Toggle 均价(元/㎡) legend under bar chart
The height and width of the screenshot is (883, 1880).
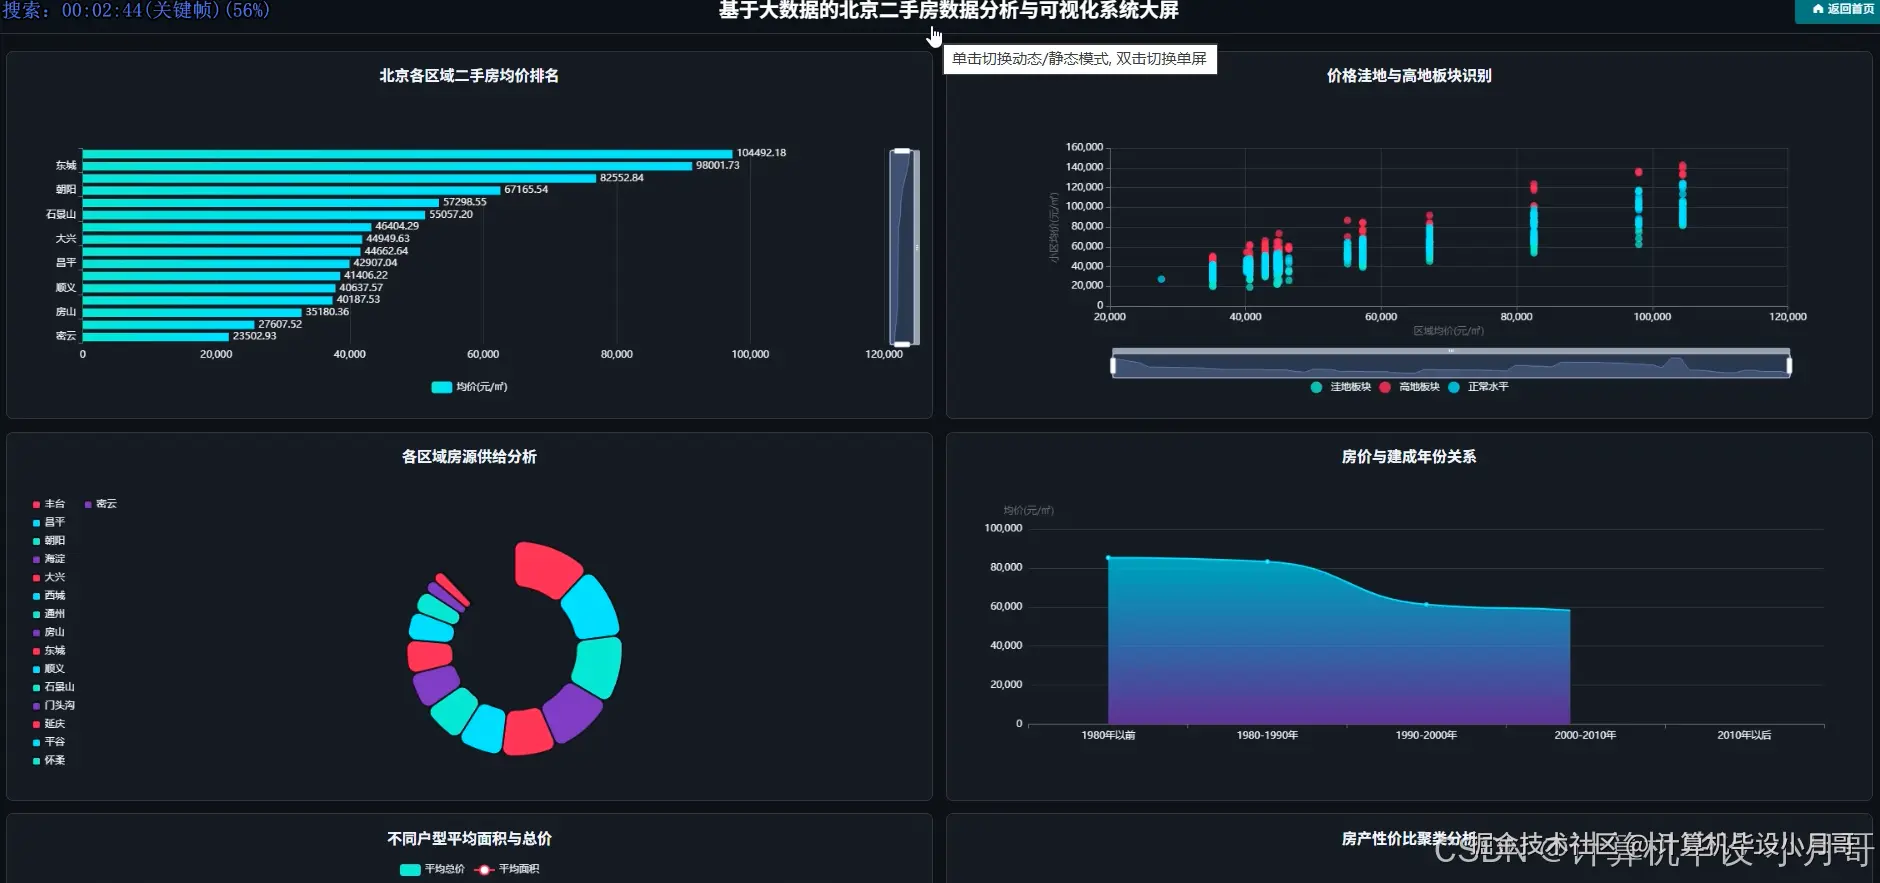click(x=470, y=387)
